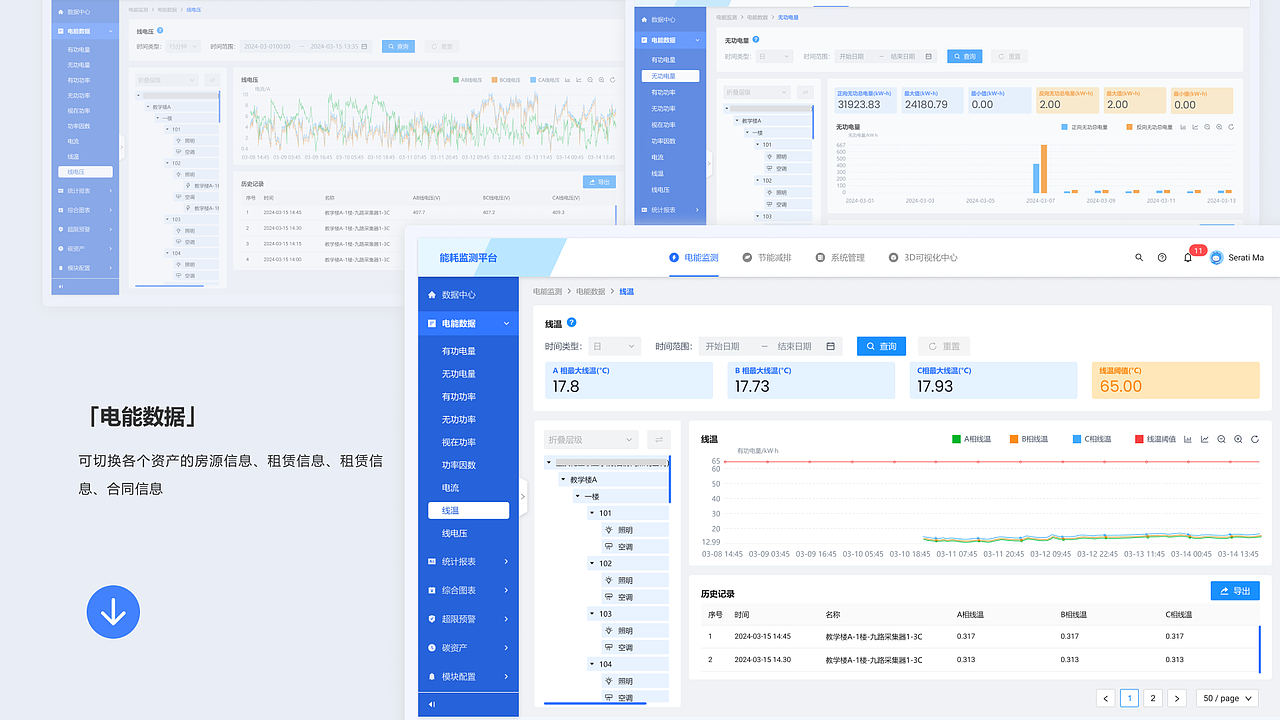Click the search magnifier icon in the top header
1280x720 pixels.
pos(1139,258)
